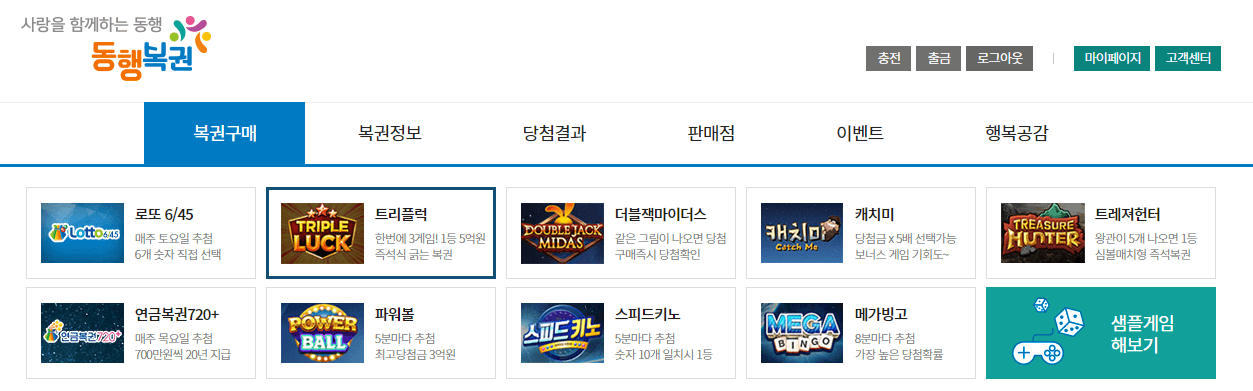The width and height of the screenshot is (1253, 391).
Task: Click the text 매주 목요일 추첨
Action: point(174,338)
